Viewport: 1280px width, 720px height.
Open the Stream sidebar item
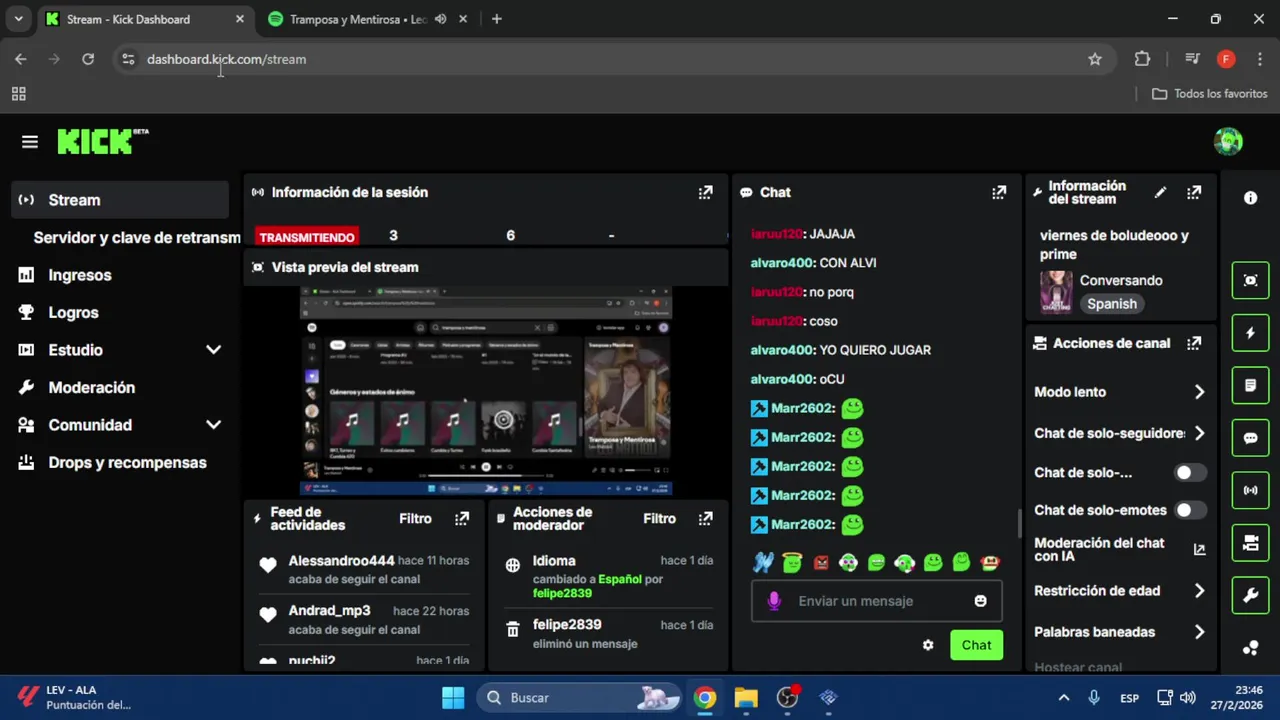[120, 200]
